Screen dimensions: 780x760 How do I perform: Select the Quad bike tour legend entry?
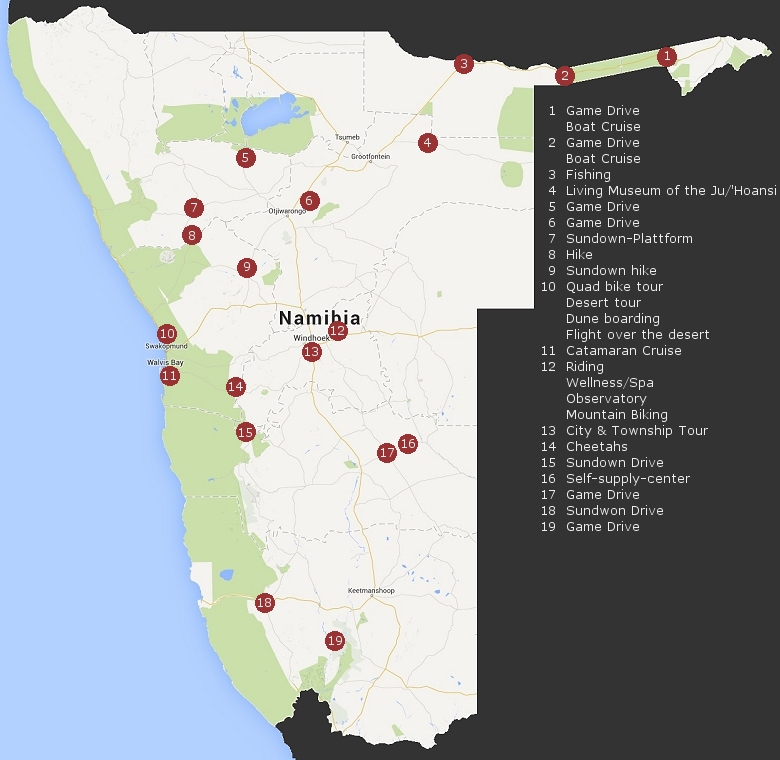click(614, 286)
